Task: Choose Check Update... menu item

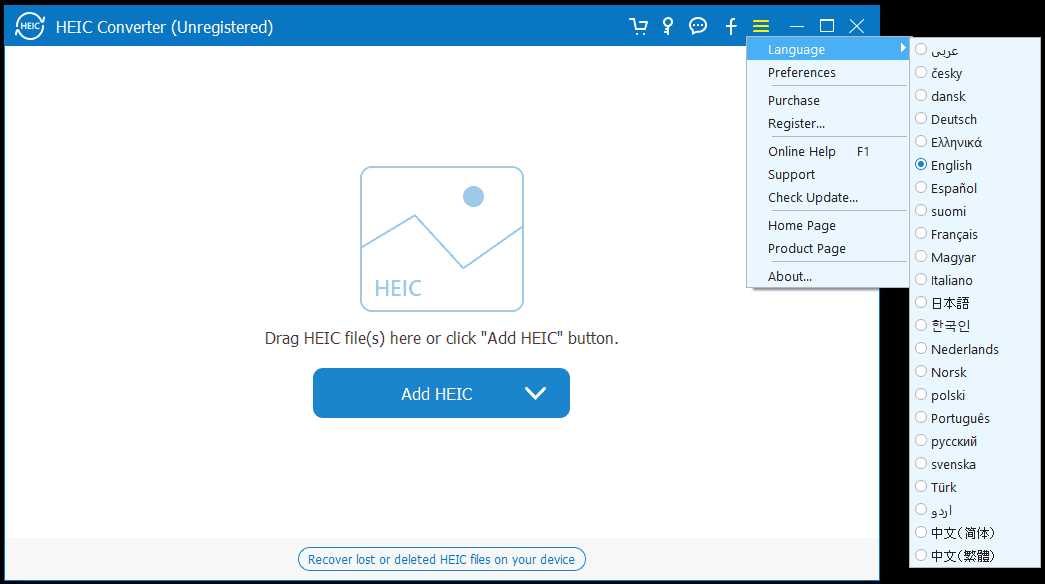Action: [x=828, y=197]
